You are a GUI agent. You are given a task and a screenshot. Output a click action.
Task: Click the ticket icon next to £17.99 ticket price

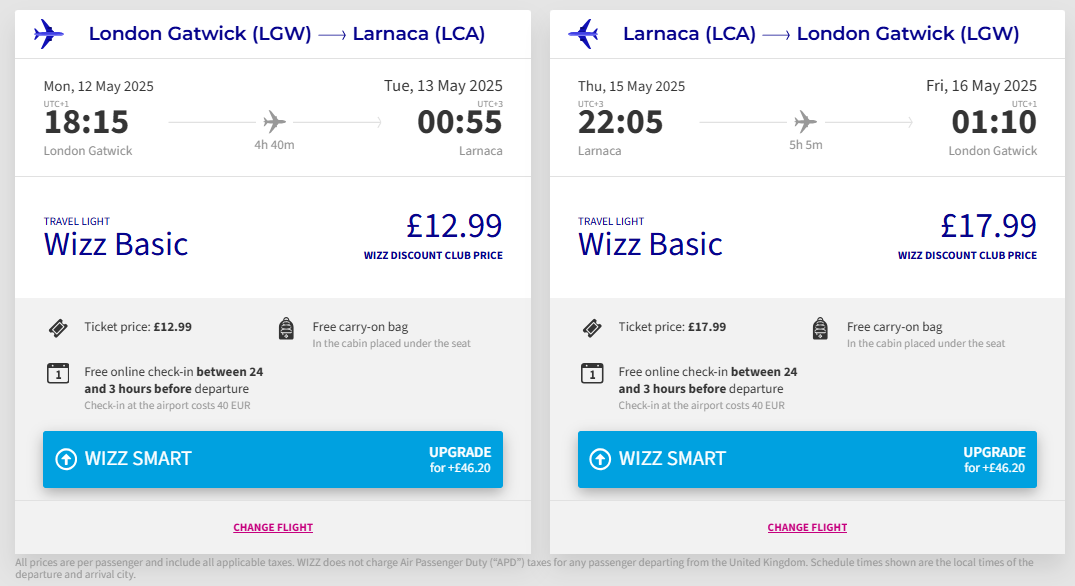click(x=592, y=327)
